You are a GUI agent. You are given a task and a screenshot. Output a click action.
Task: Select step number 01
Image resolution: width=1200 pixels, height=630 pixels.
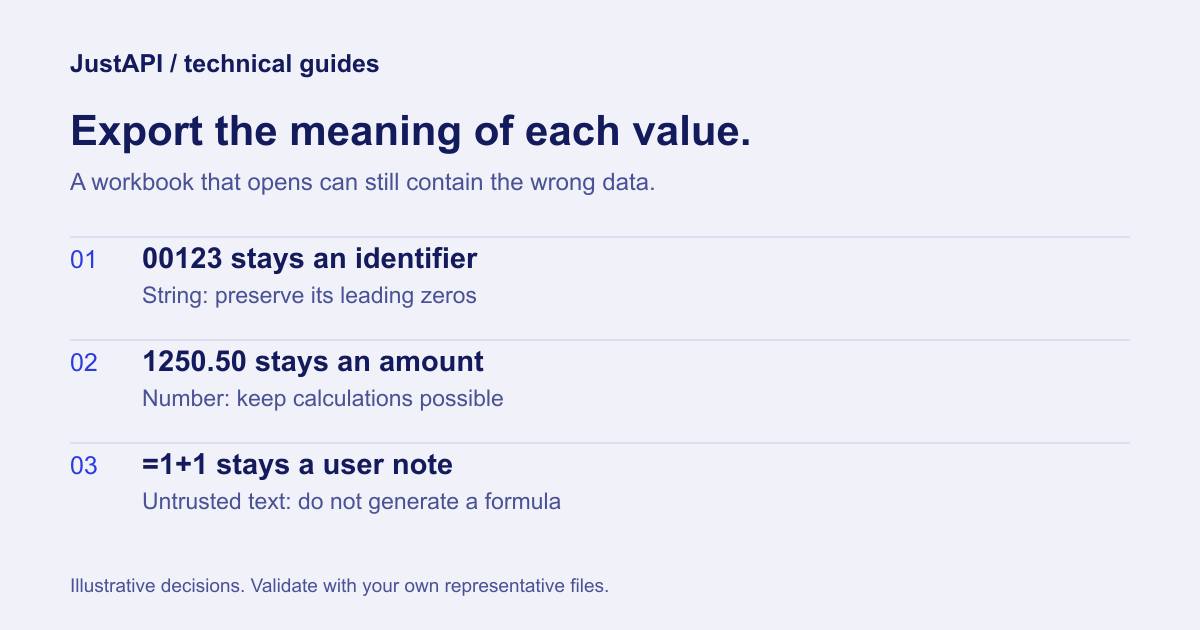[83, 260]
